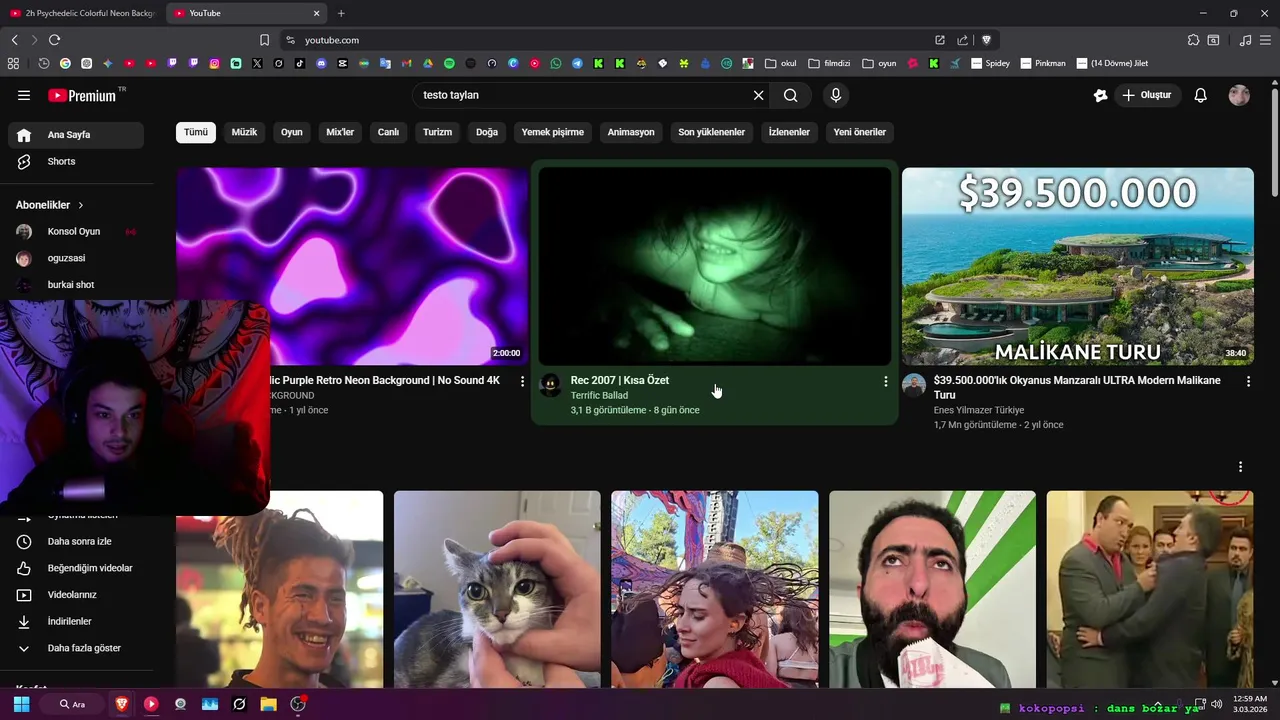Open the notifications bell
1280x720 pixels.
[x=1201, y=95]
